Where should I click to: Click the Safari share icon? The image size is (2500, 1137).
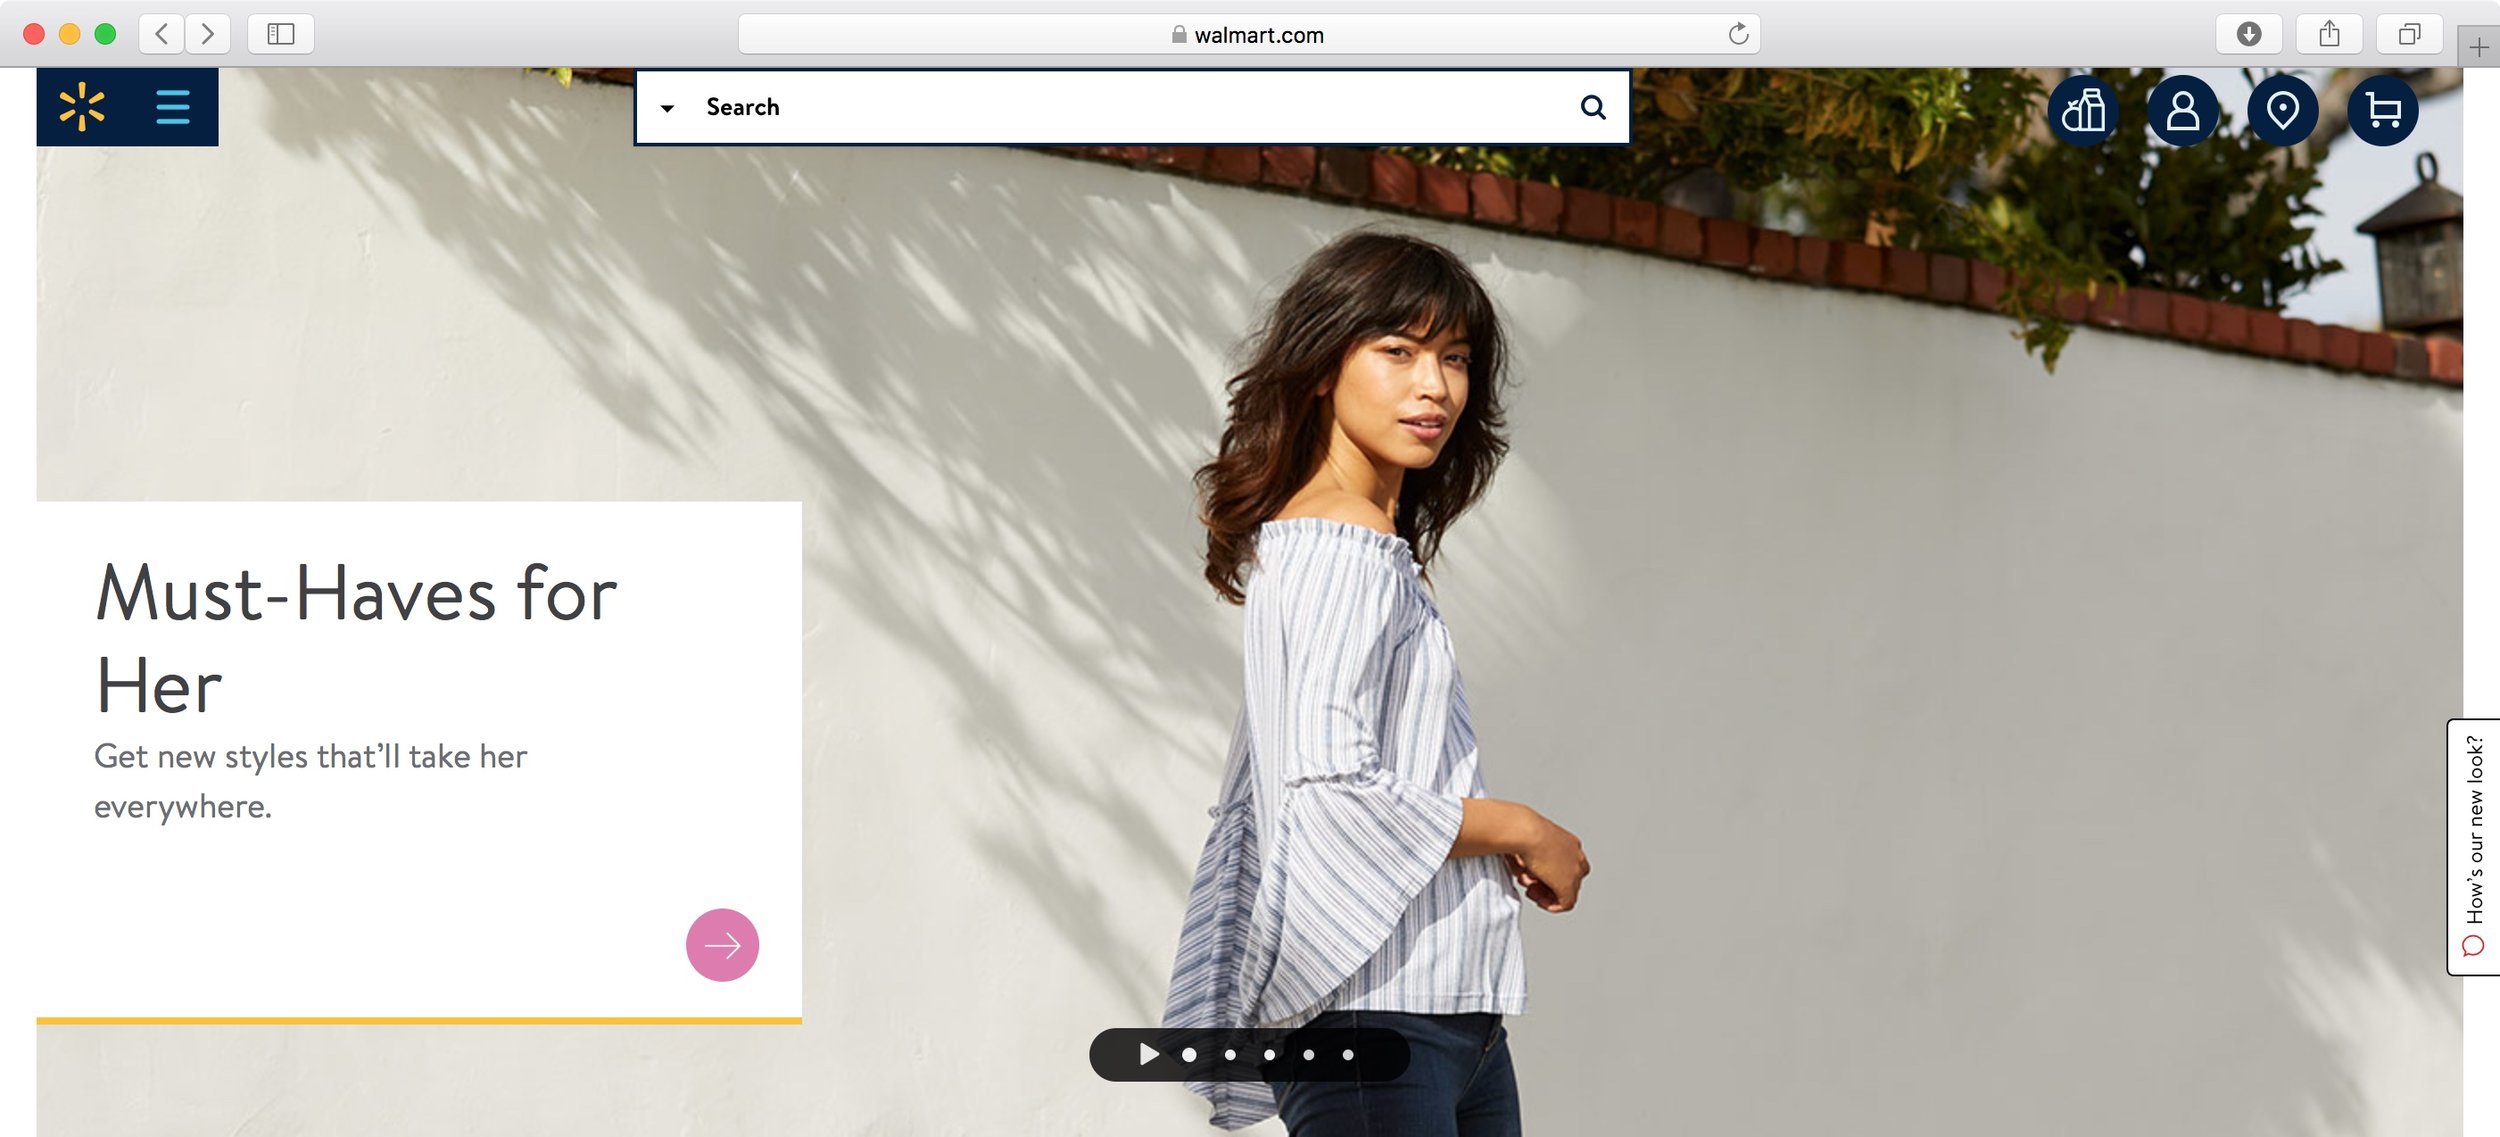pyautogui.click(x=2329, y=34)
